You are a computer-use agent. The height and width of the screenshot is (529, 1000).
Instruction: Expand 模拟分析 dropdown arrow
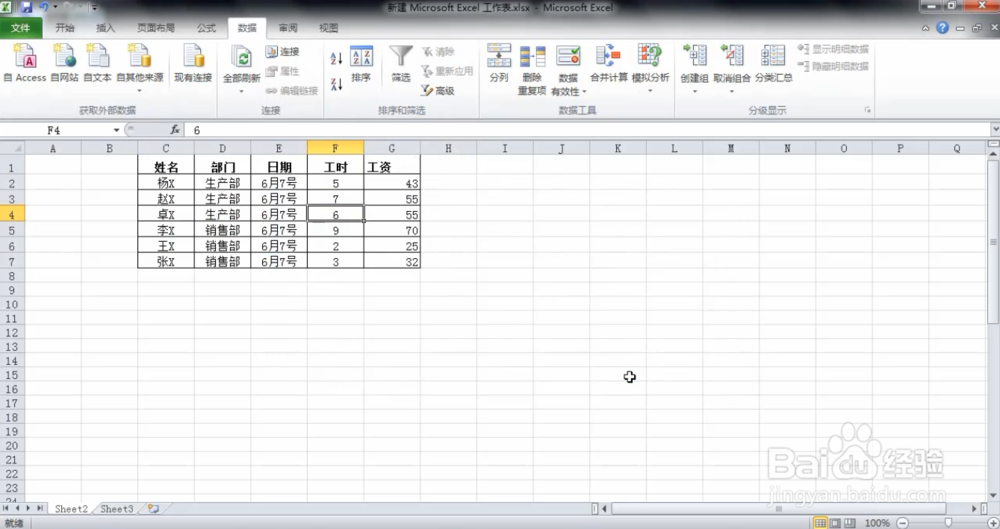pos(650,91)
